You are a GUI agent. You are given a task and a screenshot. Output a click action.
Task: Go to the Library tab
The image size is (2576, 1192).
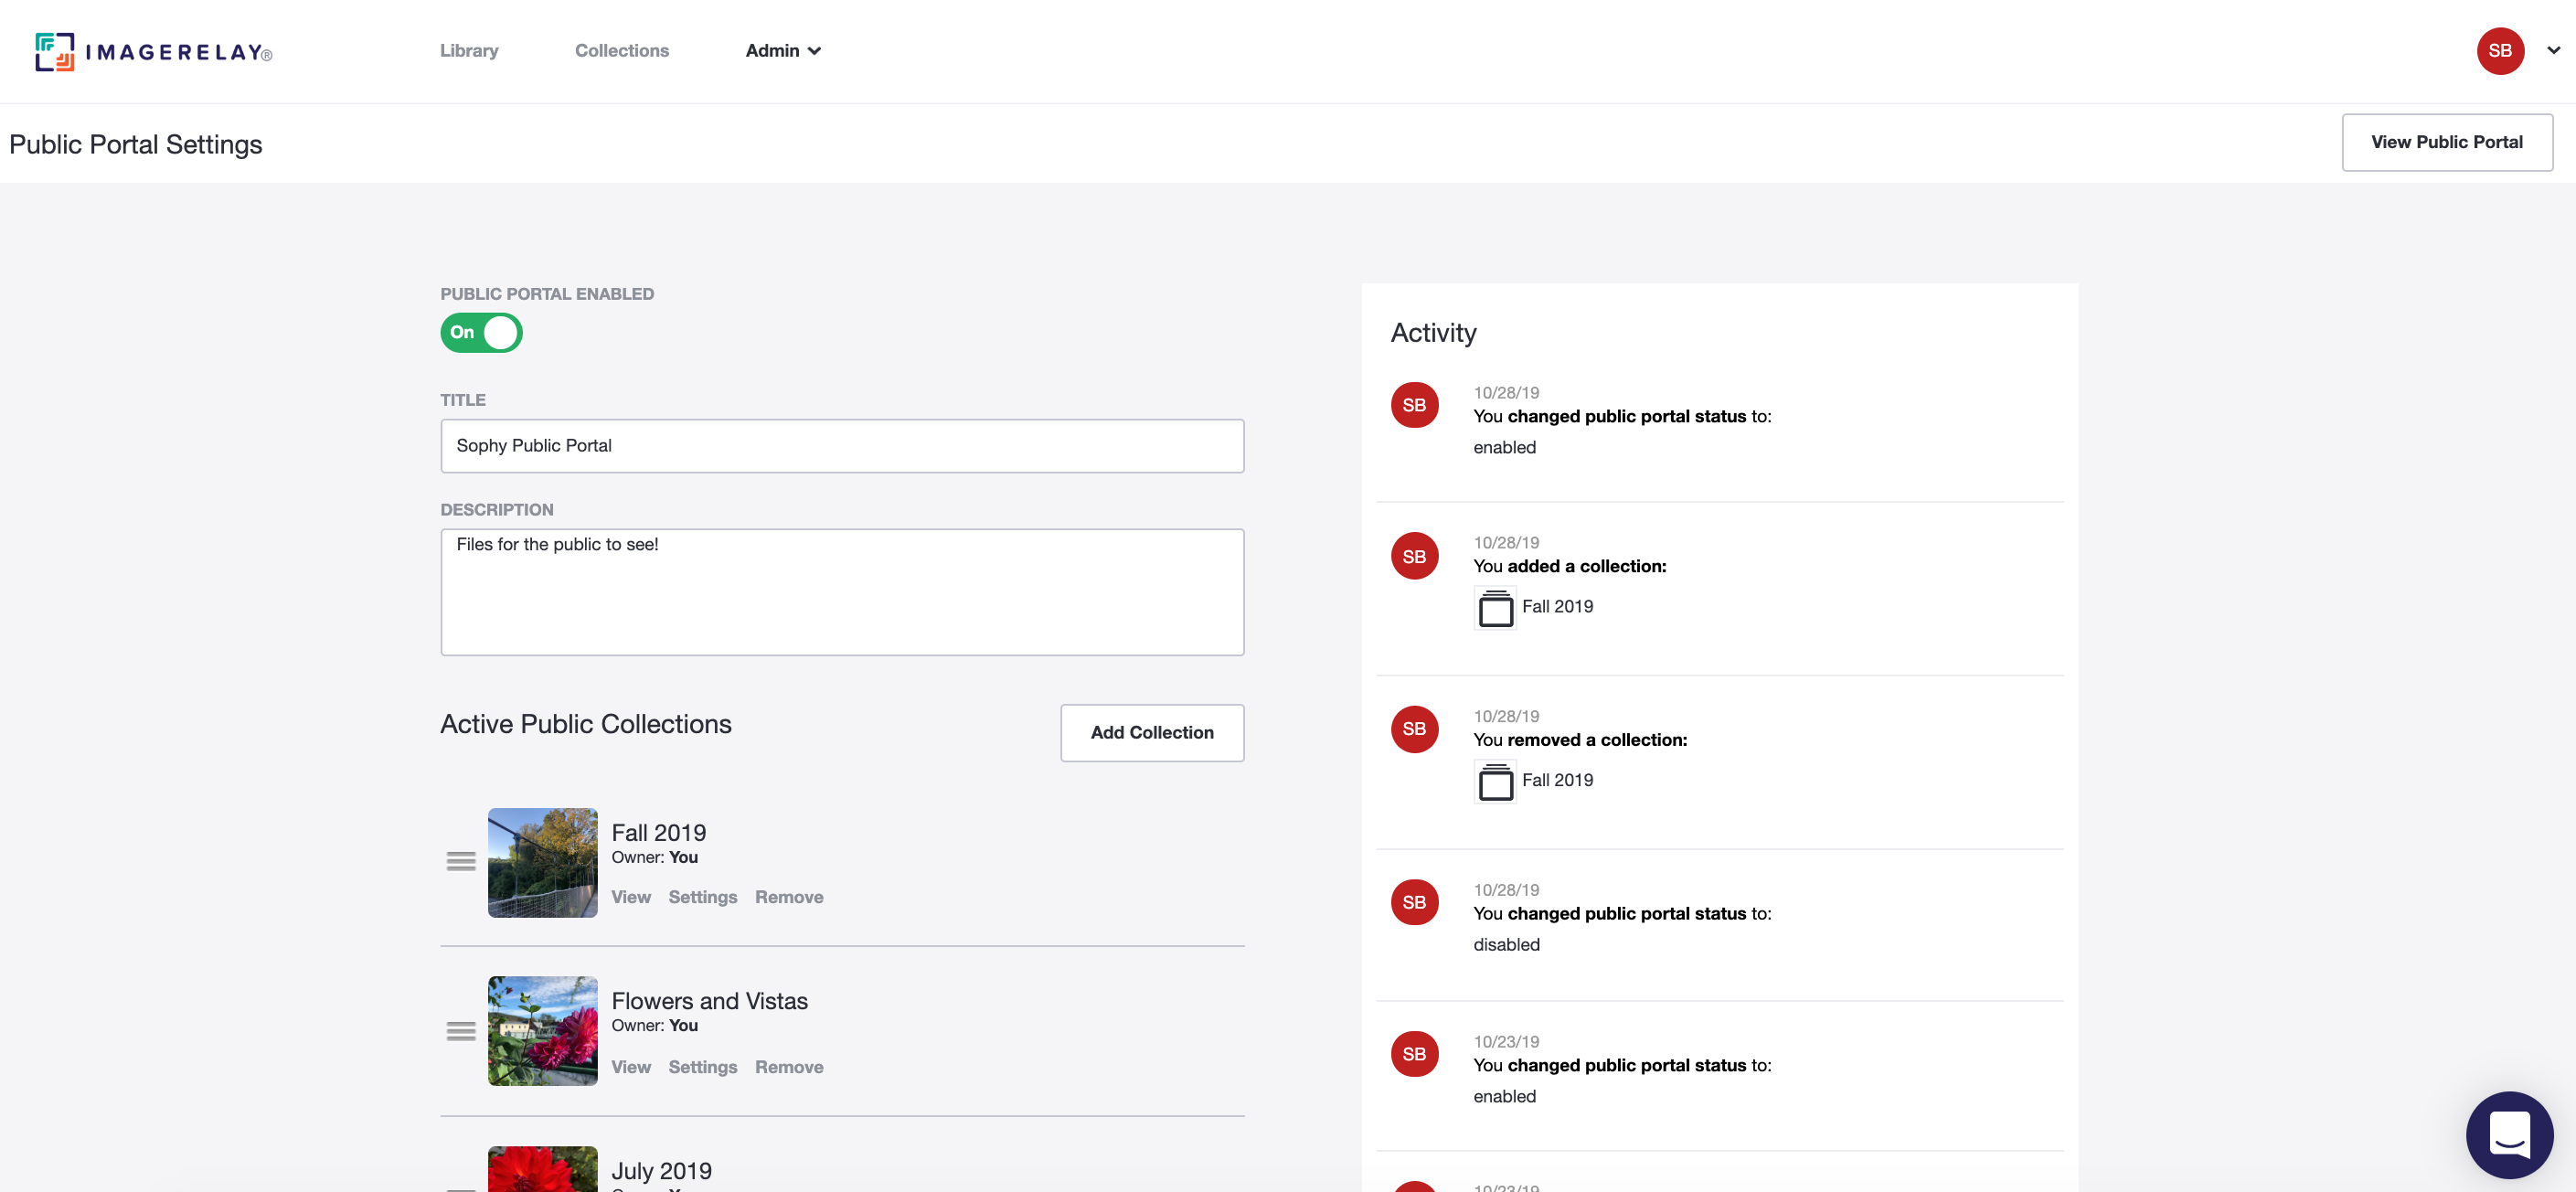pos(469,51)
